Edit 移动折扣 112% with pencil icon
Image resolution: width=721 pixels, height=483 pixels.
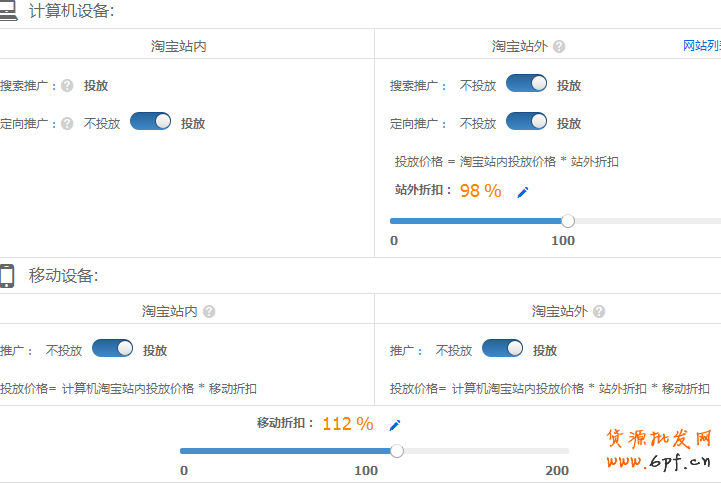point(394,425)
